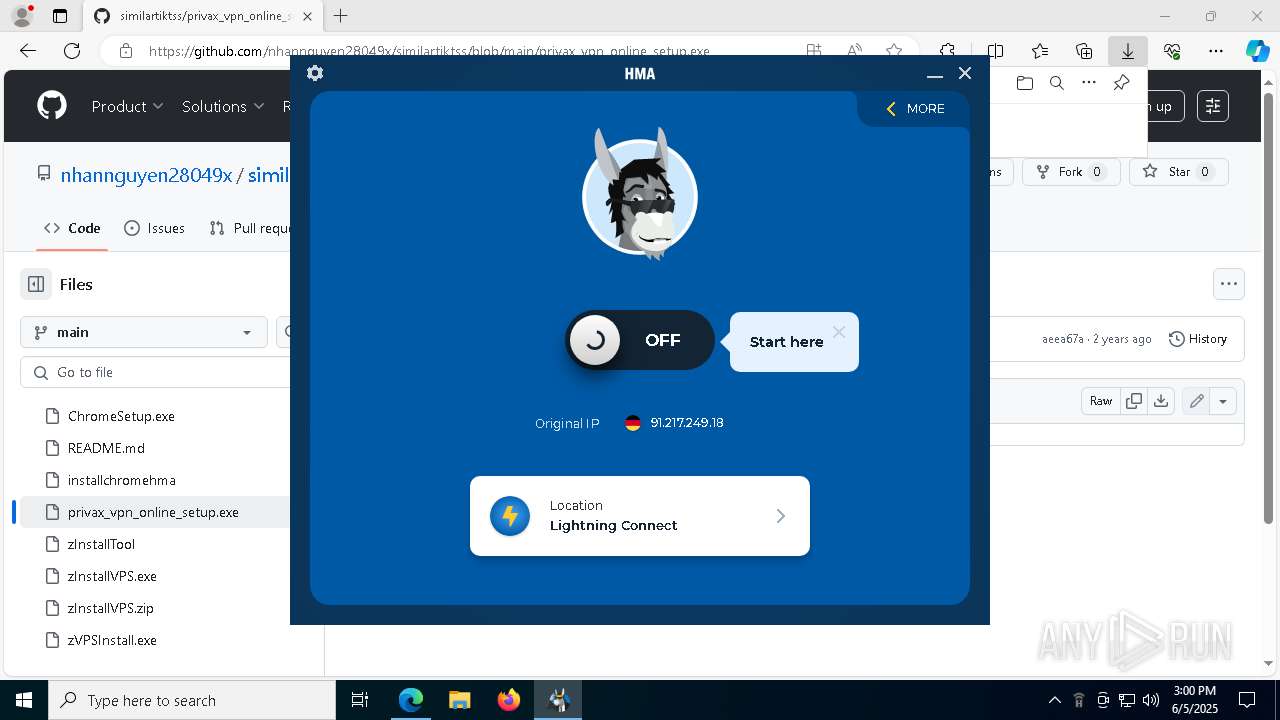Open nhannguyen28049x profile link
This screenshot has width=1280, height=720.
click(146, 175)
